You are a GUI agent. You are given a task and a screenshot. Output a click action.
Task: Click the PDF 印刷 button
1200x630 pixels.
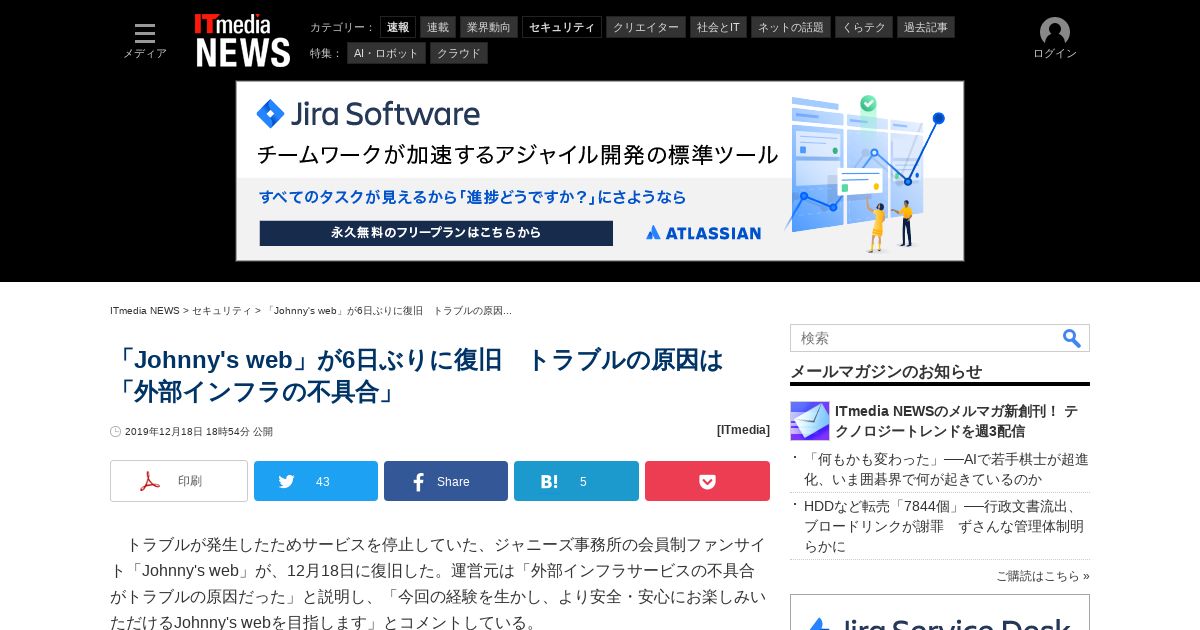[x=179, y=481]
